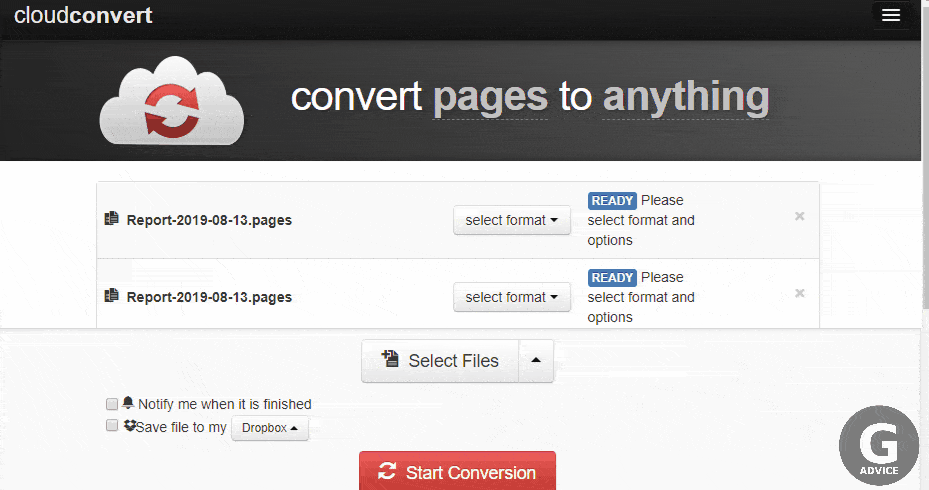The height and width of the screenshot is (490, 929).
Task: Open the hamburger menu in the header
Action: 890,15
